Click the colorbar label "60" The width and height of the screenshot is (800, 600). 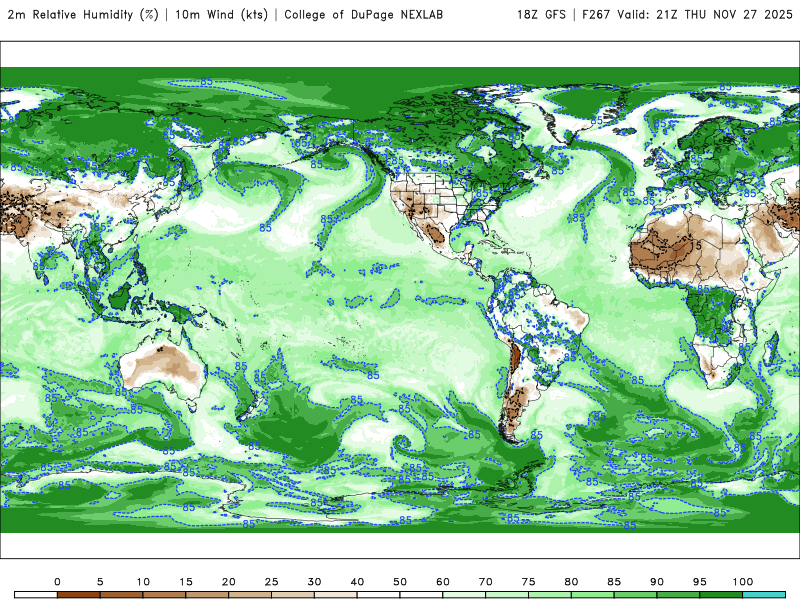click(443, 582)
